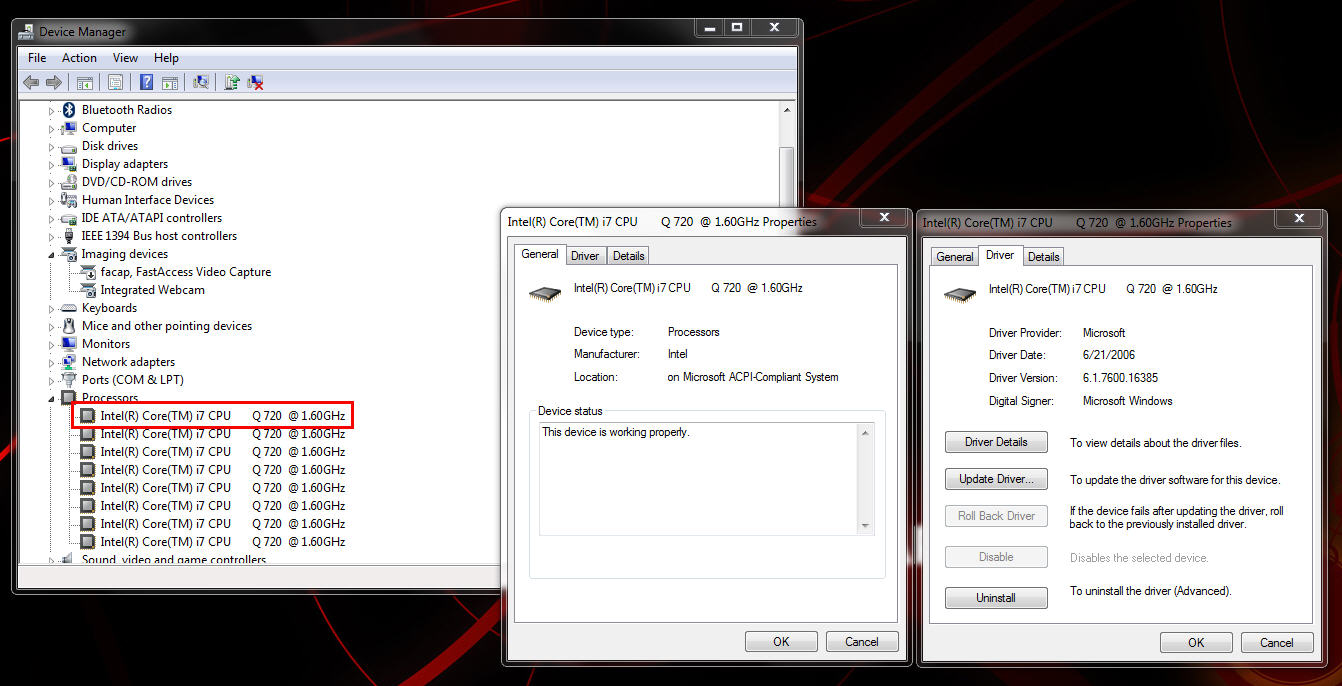This screenshot has height=686, width=1342.
Task: Toggle the Show/Hide Console Tree toolbar icon
Action: [85, 82]
